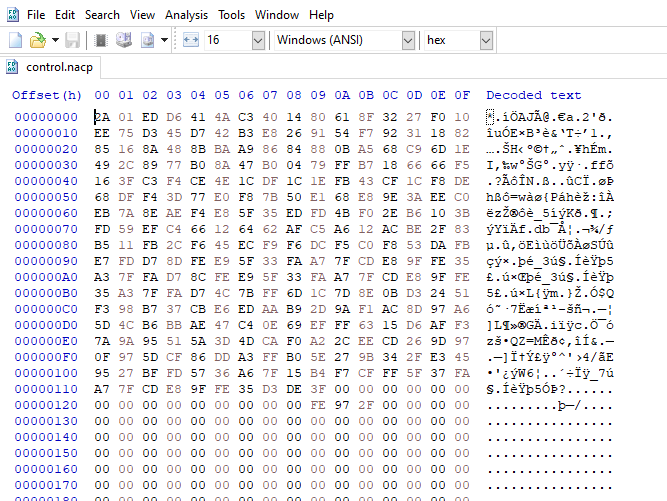This screenshot has width=667, height=501.
Task: Click byte 5D at start of row 000000D0
Action: (102, 325)
